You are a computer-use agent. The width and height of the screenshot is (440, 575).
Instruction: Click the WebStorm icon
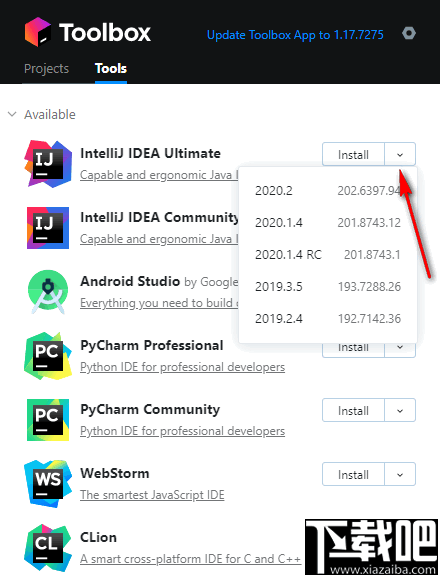(48, 484)
